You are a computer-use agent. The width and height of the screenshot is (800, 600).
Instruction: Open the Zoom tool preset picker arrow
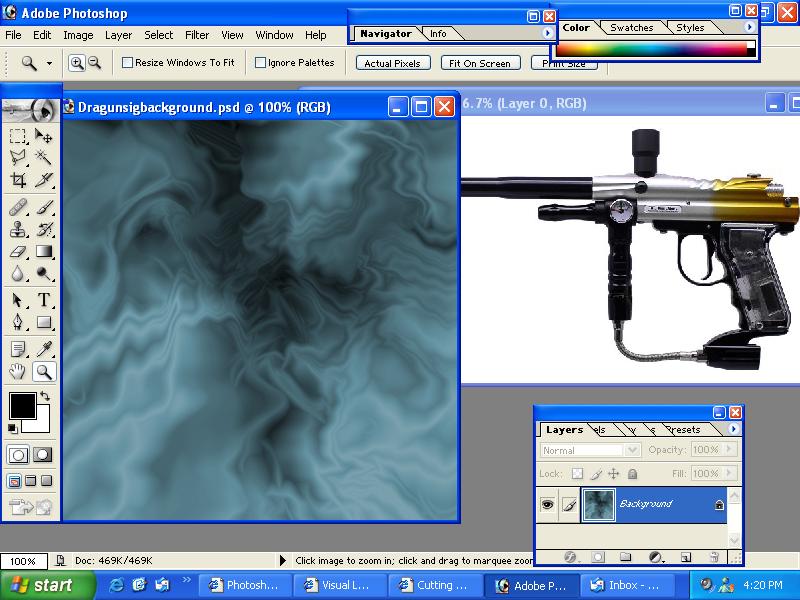click(49, 63)
